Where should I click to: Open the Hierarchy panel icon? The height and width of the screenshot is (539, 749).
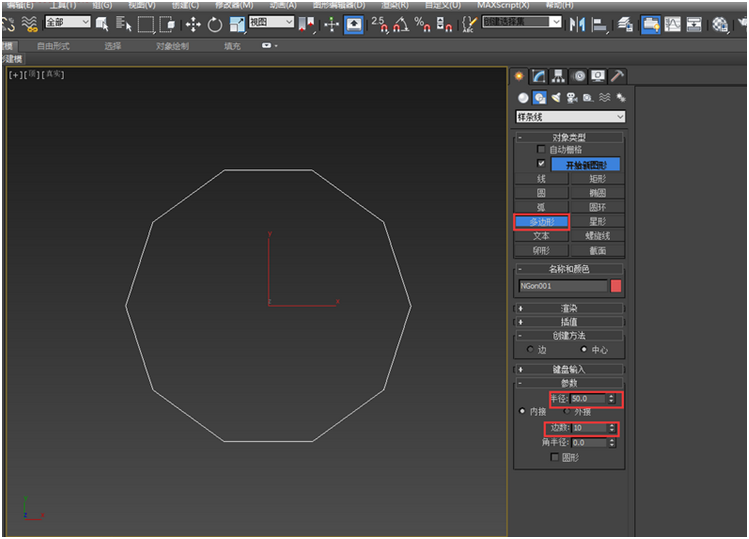coord(558,76)
